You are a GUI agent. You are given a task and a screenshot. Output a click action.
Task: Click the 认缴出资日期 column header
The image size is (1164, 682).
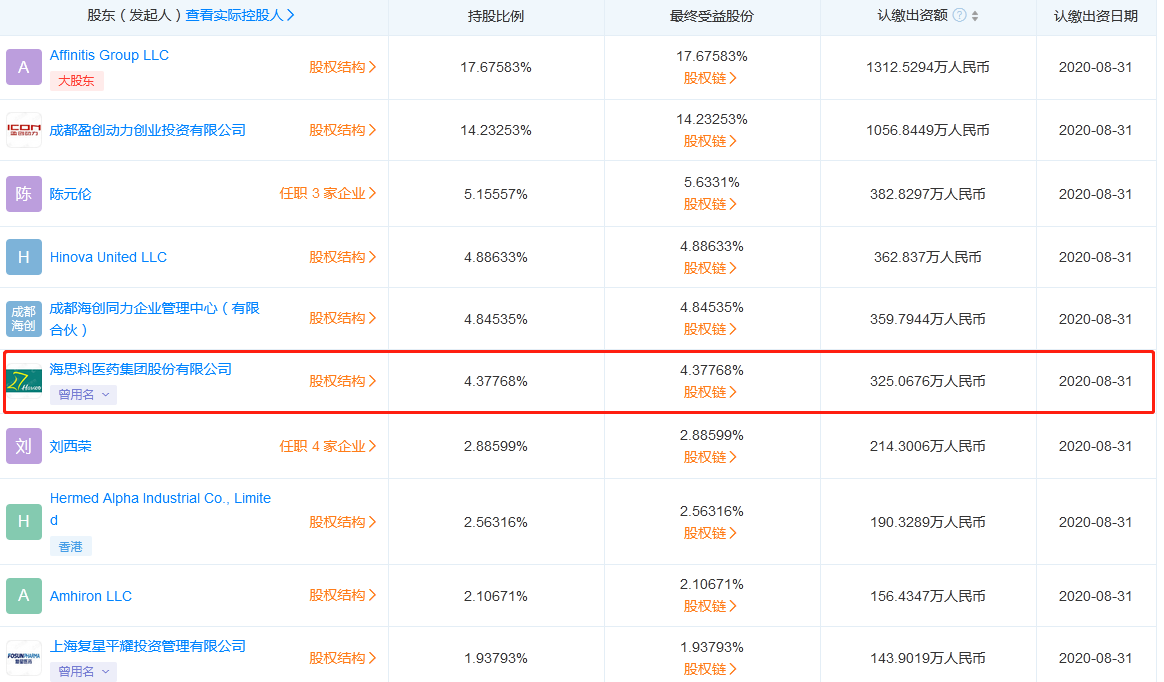click(x=1096, y=16)
